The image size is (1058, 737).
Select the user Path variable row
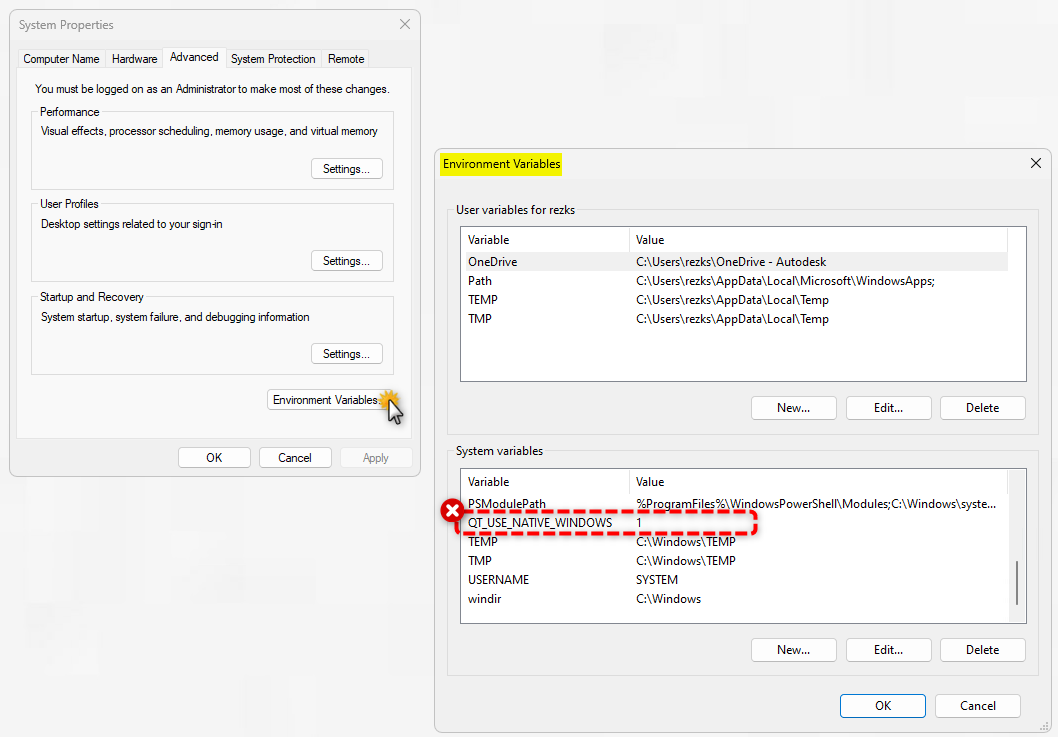pyautogui.click(x=734, y=281)
